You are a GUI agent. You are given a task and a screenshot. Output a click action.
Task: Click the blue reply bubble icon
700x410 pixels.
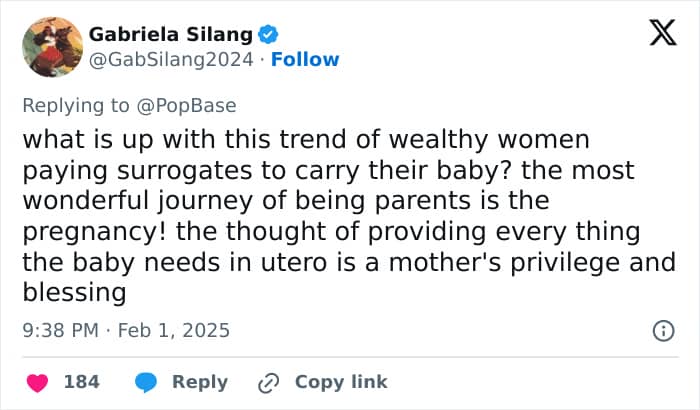[146, 382]
